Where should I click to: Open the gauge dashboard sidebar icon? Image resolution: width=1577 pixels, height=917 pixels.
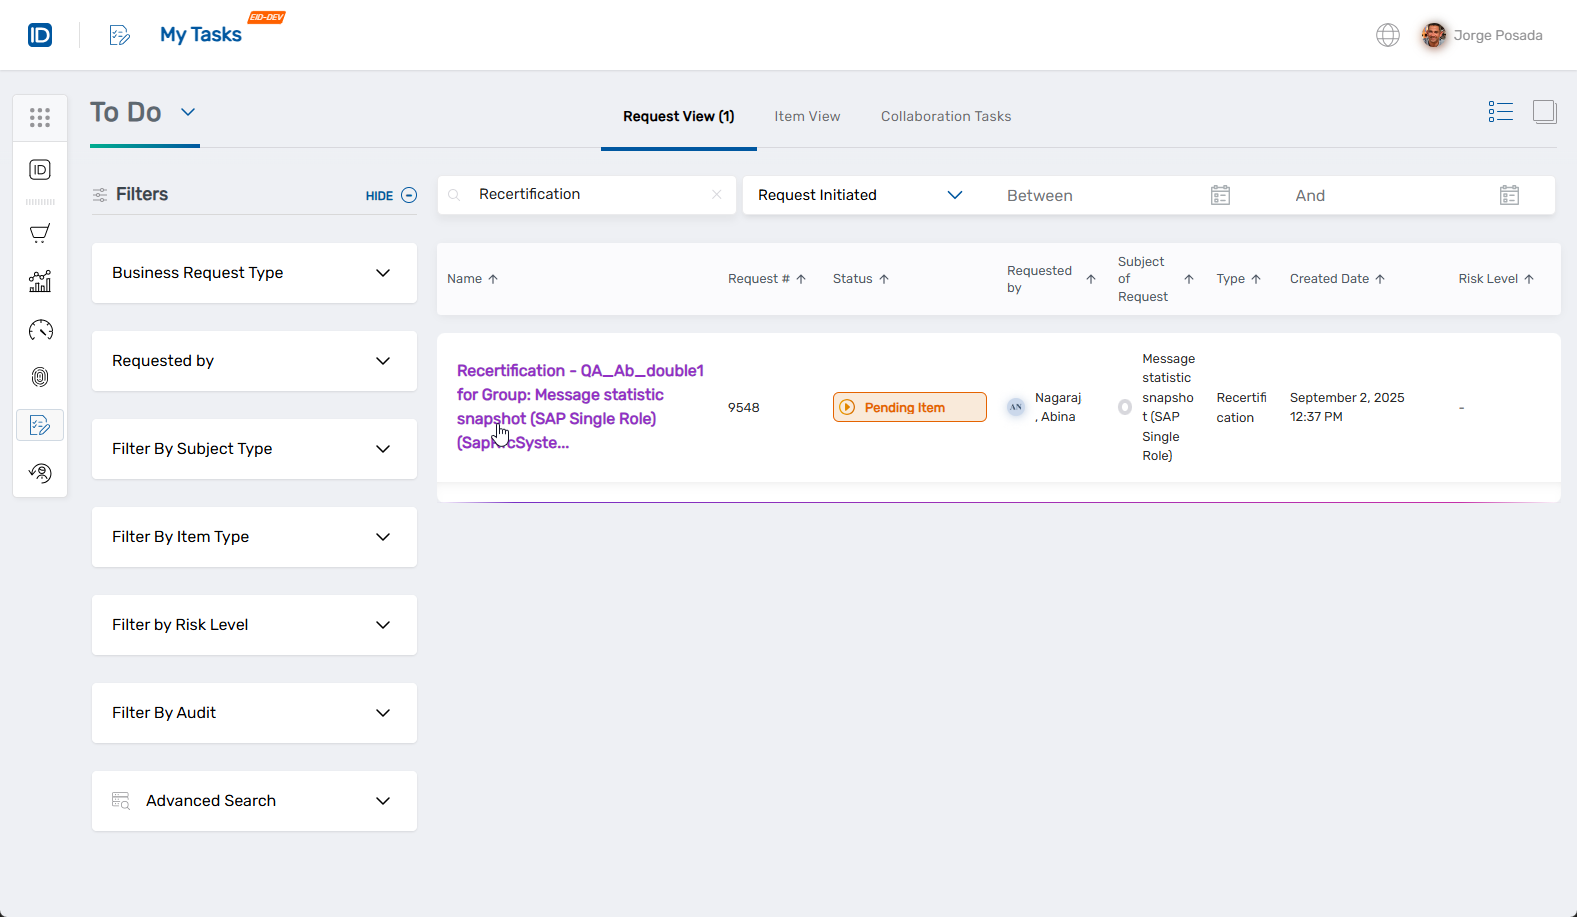pos(40,330)
